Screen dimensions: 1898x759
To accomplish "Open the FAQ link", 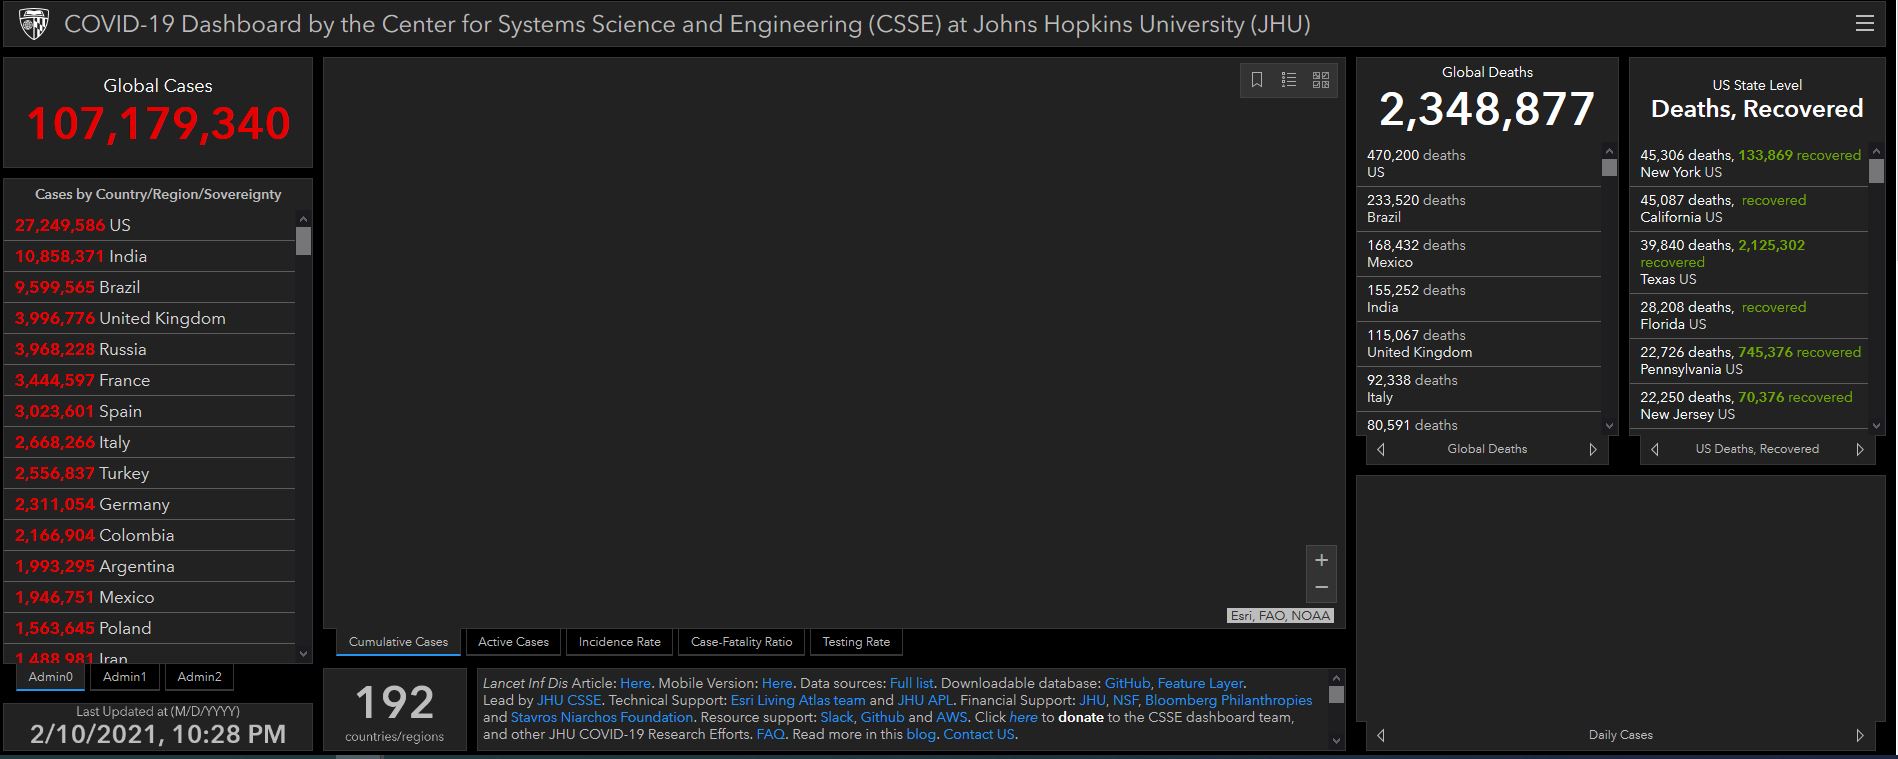I will (770, 734).
